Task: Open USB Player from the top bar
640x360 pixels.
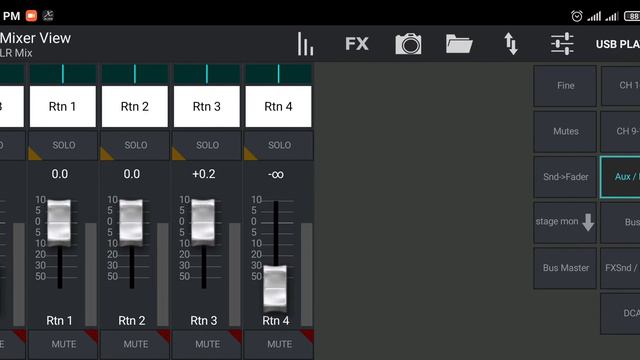Action: [618, 44]
